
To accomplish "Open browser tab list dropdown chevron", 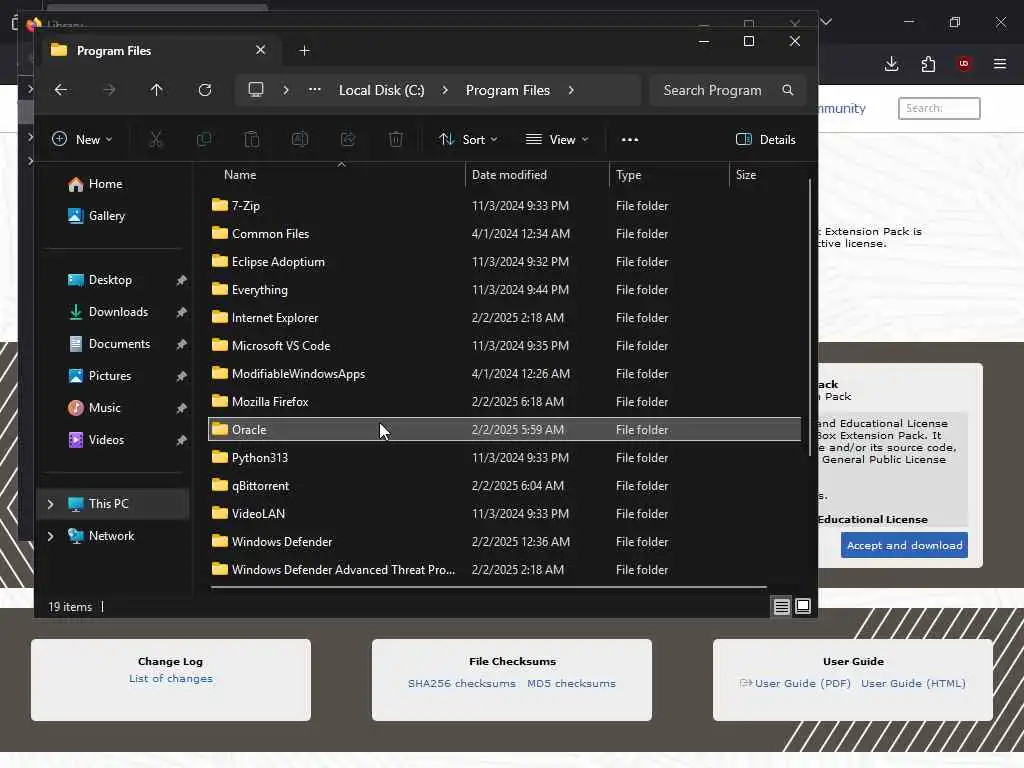I will coord(826,22).
